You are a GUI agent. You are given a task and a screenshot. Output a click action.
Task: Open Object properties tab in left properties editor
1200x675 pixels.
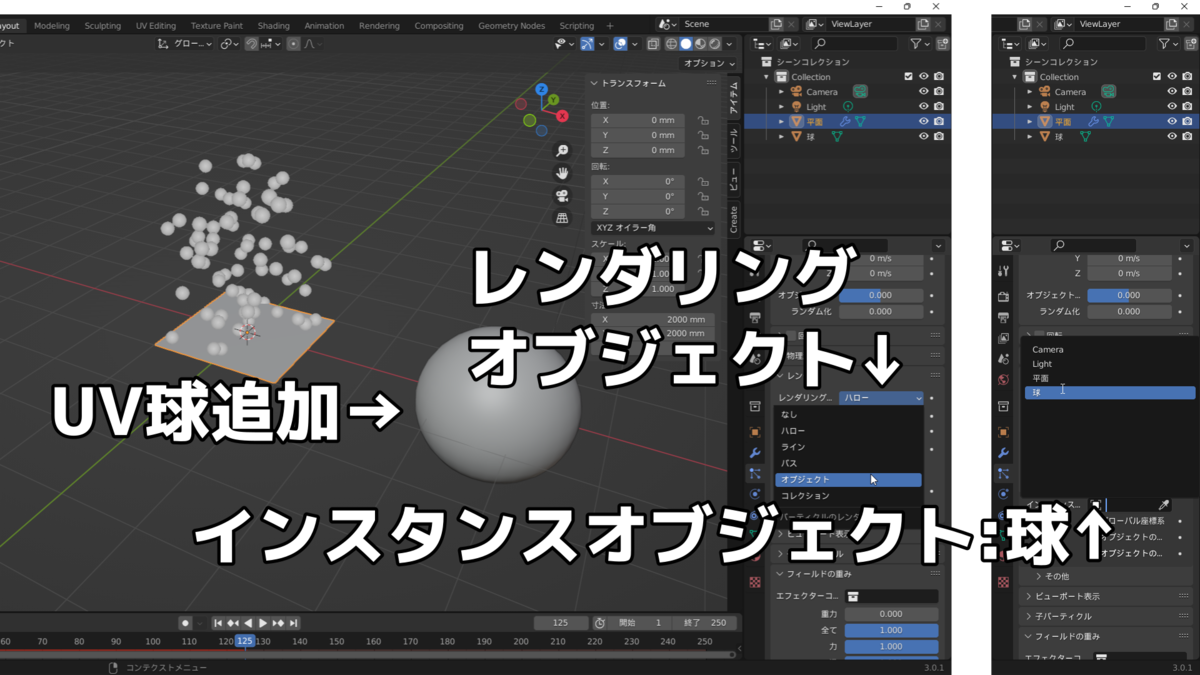click(x=755, y=432)
